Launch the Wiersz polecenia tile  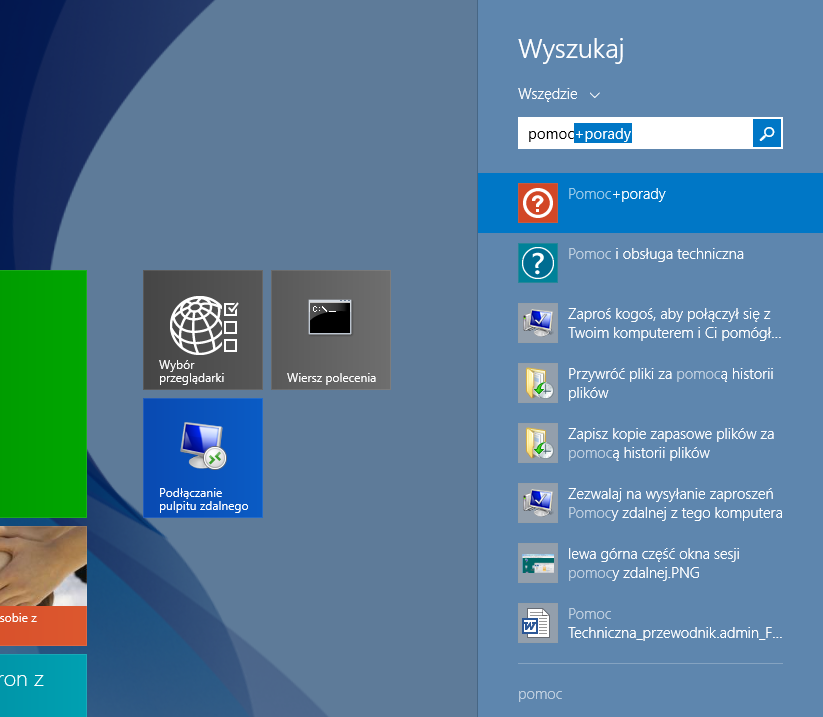[331, 329]
